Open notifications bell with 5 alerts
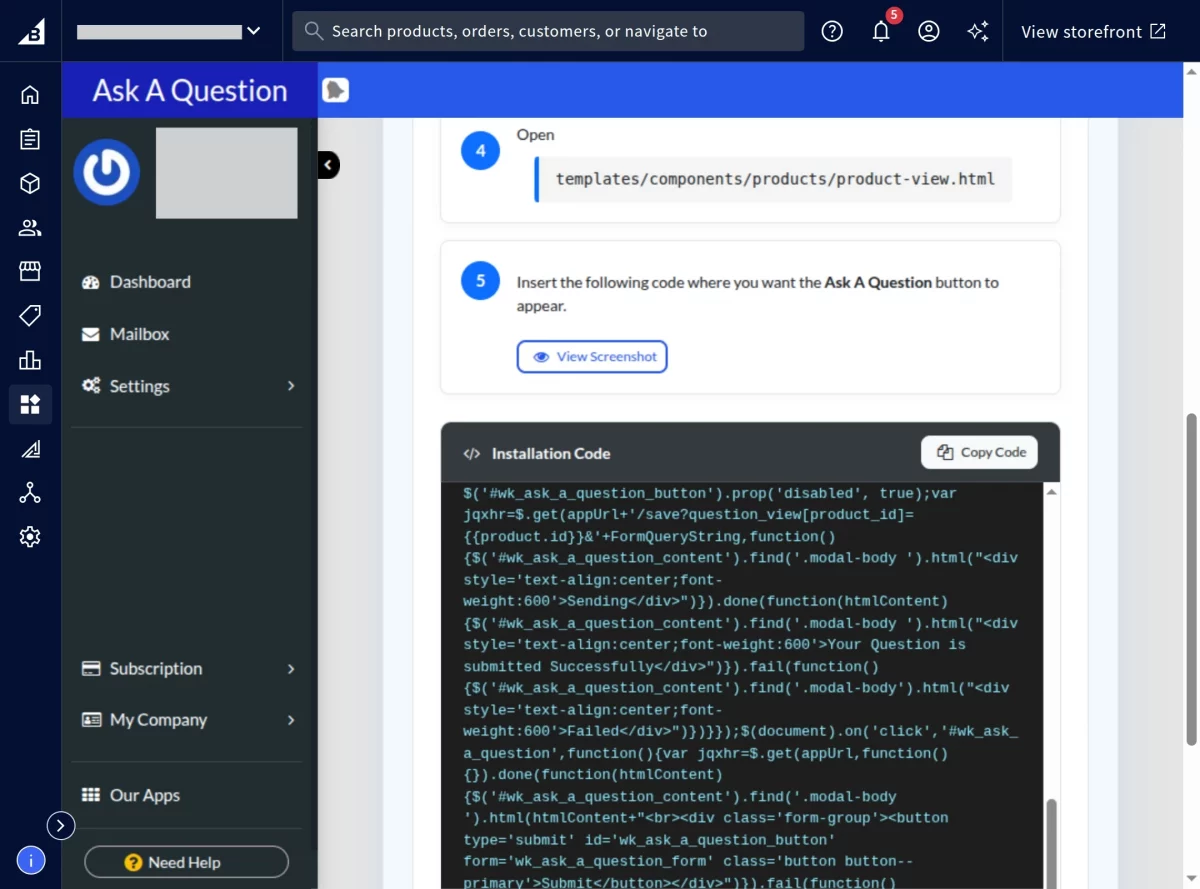The width and height of the screenshot is (1200, 889). tap(881, 31)
